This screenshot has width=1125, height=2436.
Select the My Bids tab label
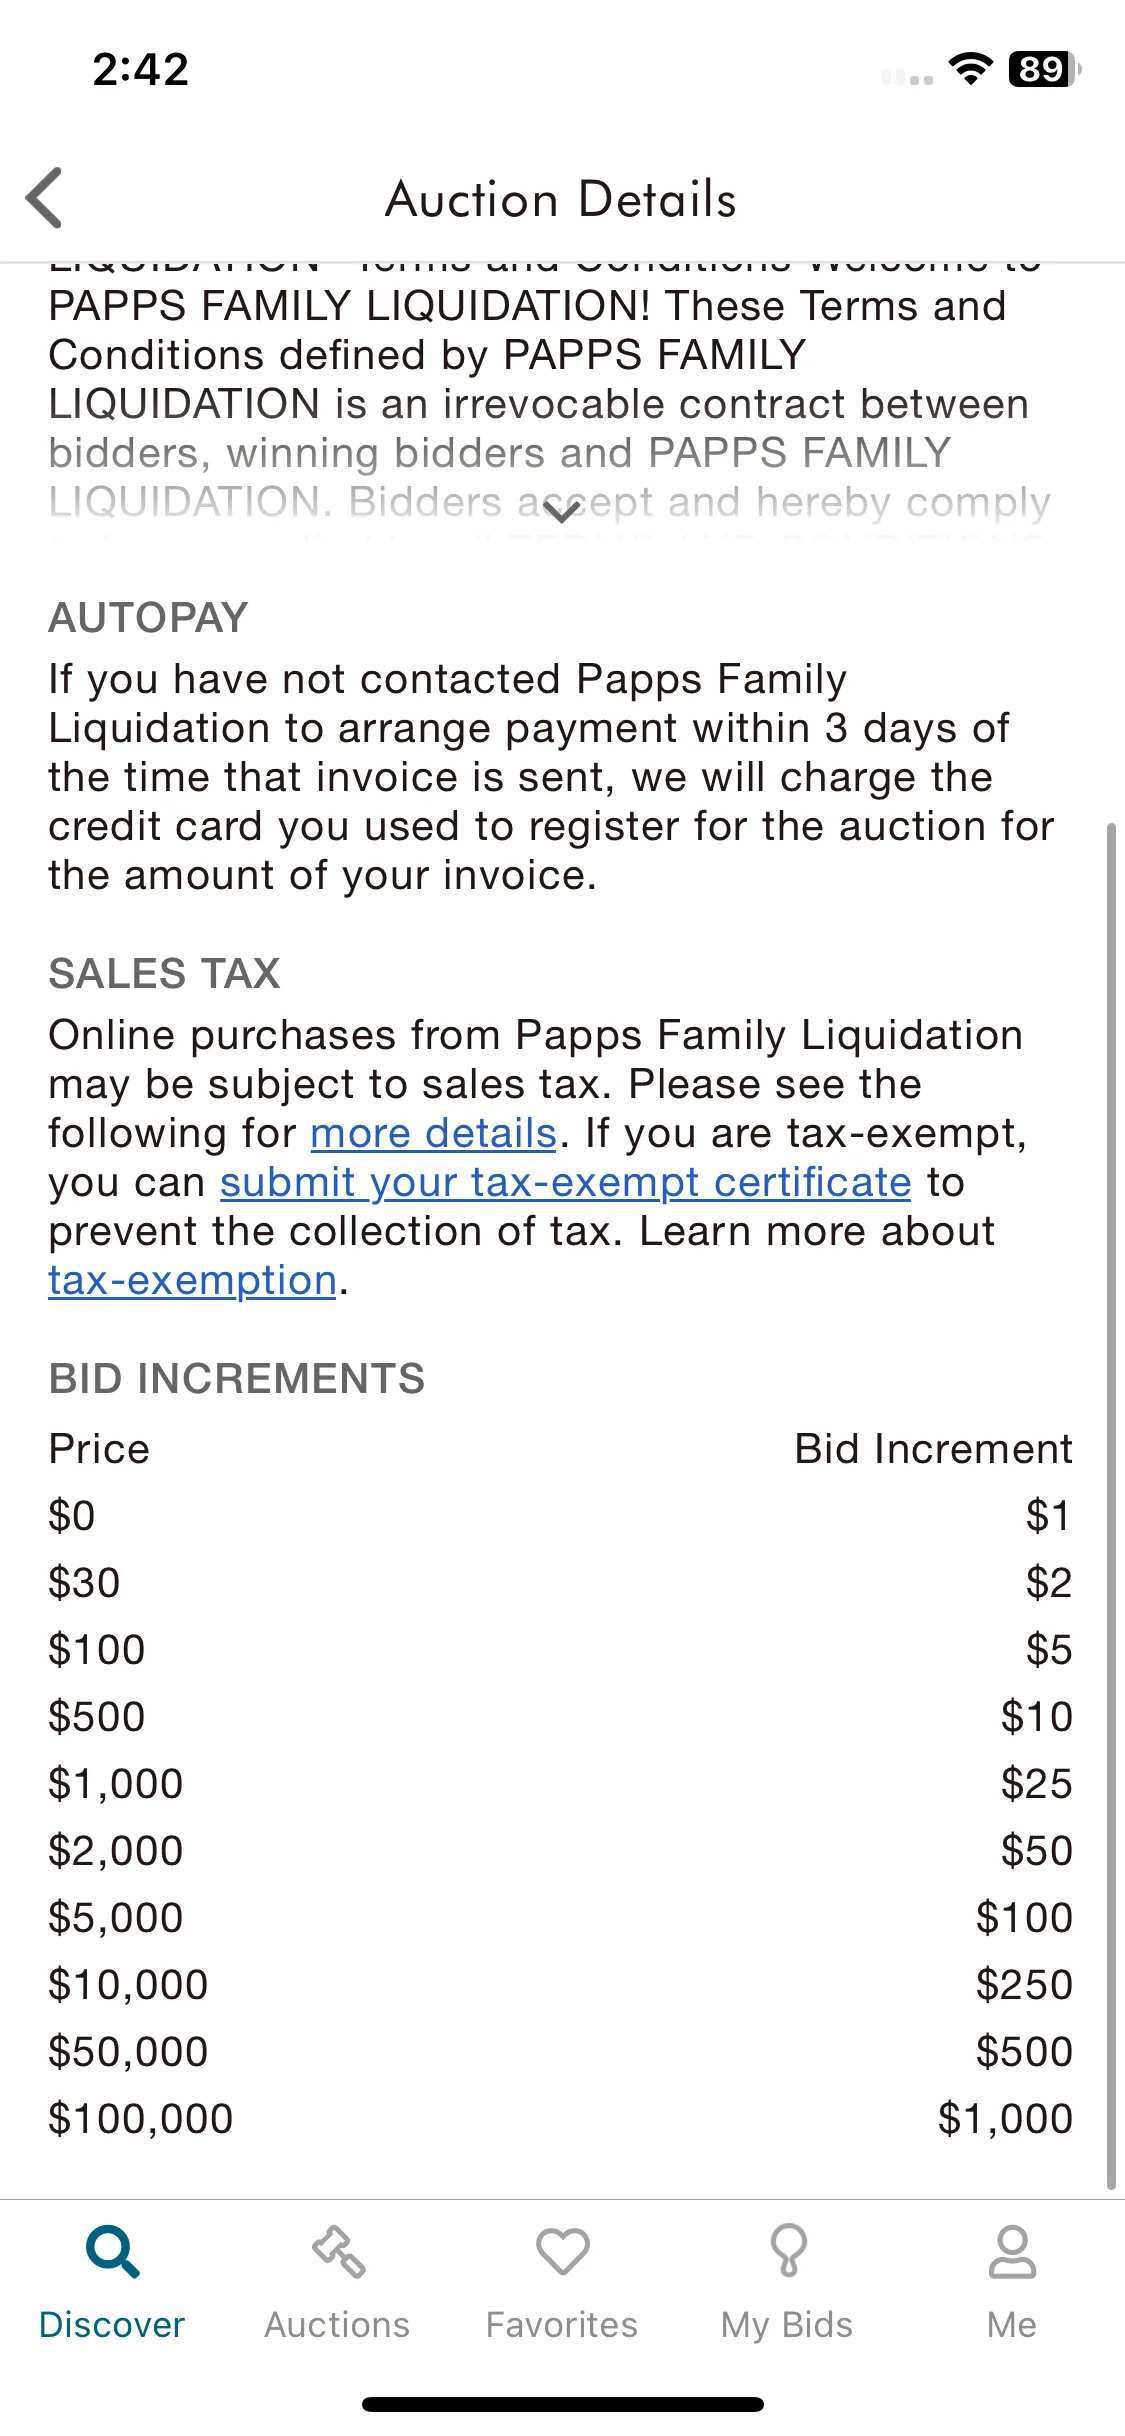(x=787, y=2325)
